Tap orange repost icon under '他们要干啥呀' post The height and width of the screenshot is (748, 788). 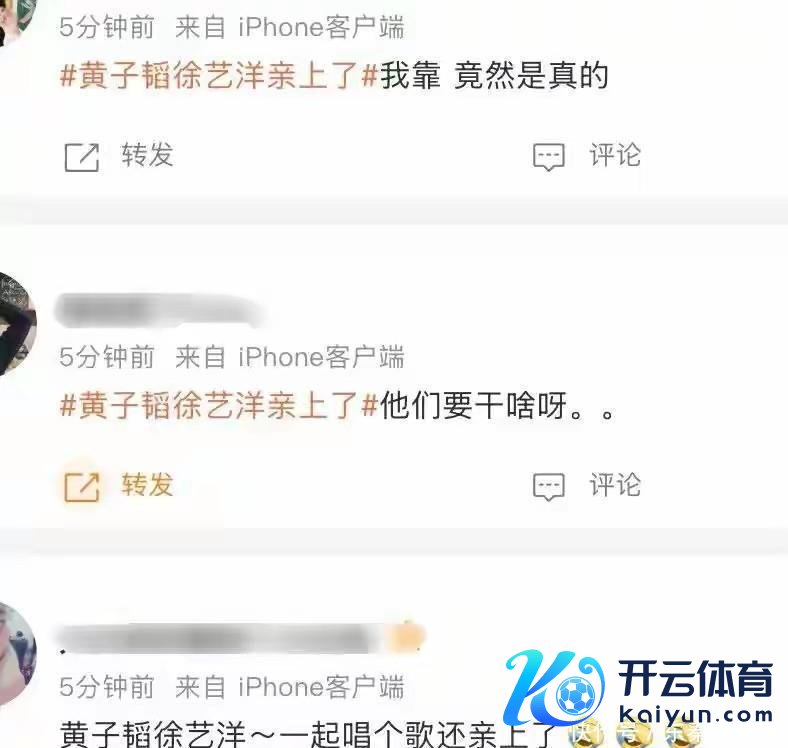82,487
